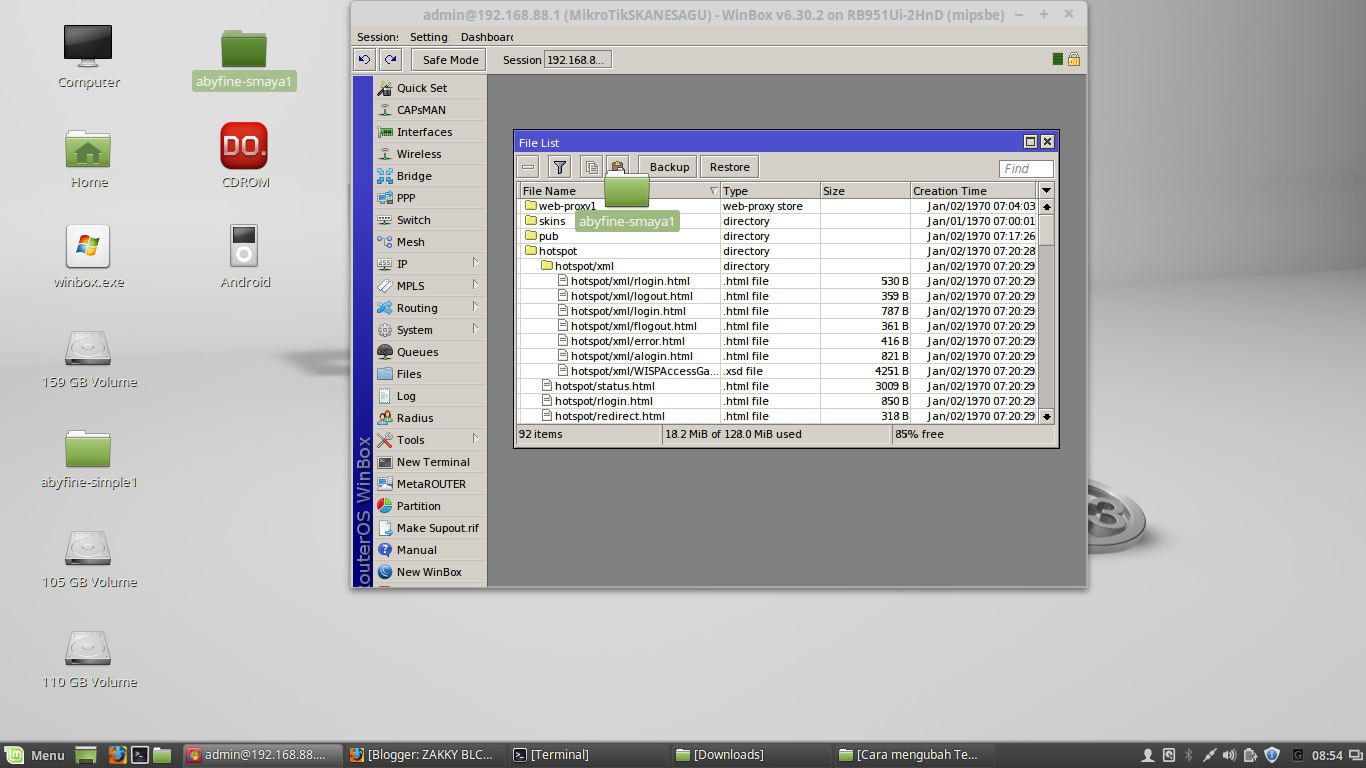Screen dimensions: 1366x768
Task: Sort by File Name column header
Action: point(619,191)
